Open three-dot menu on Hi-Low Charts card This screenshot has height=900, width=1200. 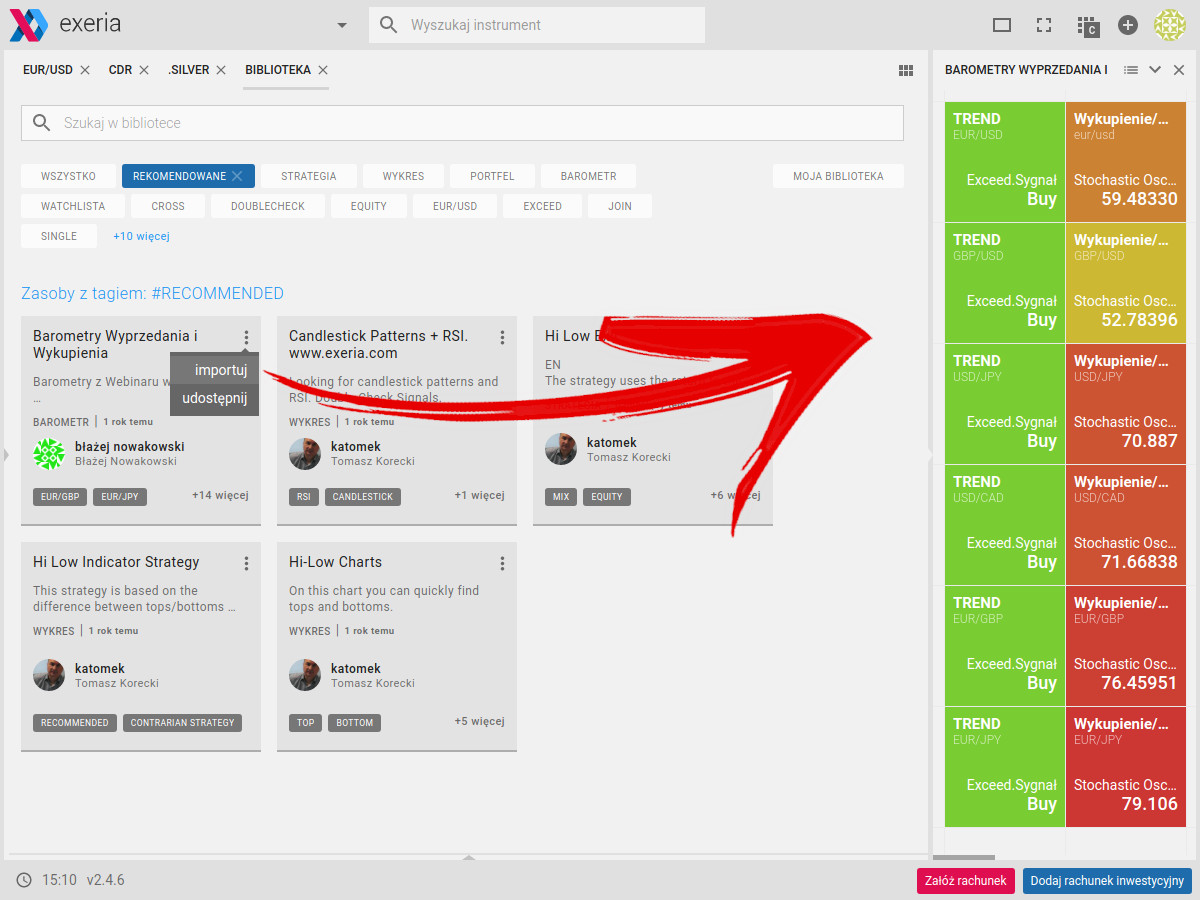pos(502,564)
